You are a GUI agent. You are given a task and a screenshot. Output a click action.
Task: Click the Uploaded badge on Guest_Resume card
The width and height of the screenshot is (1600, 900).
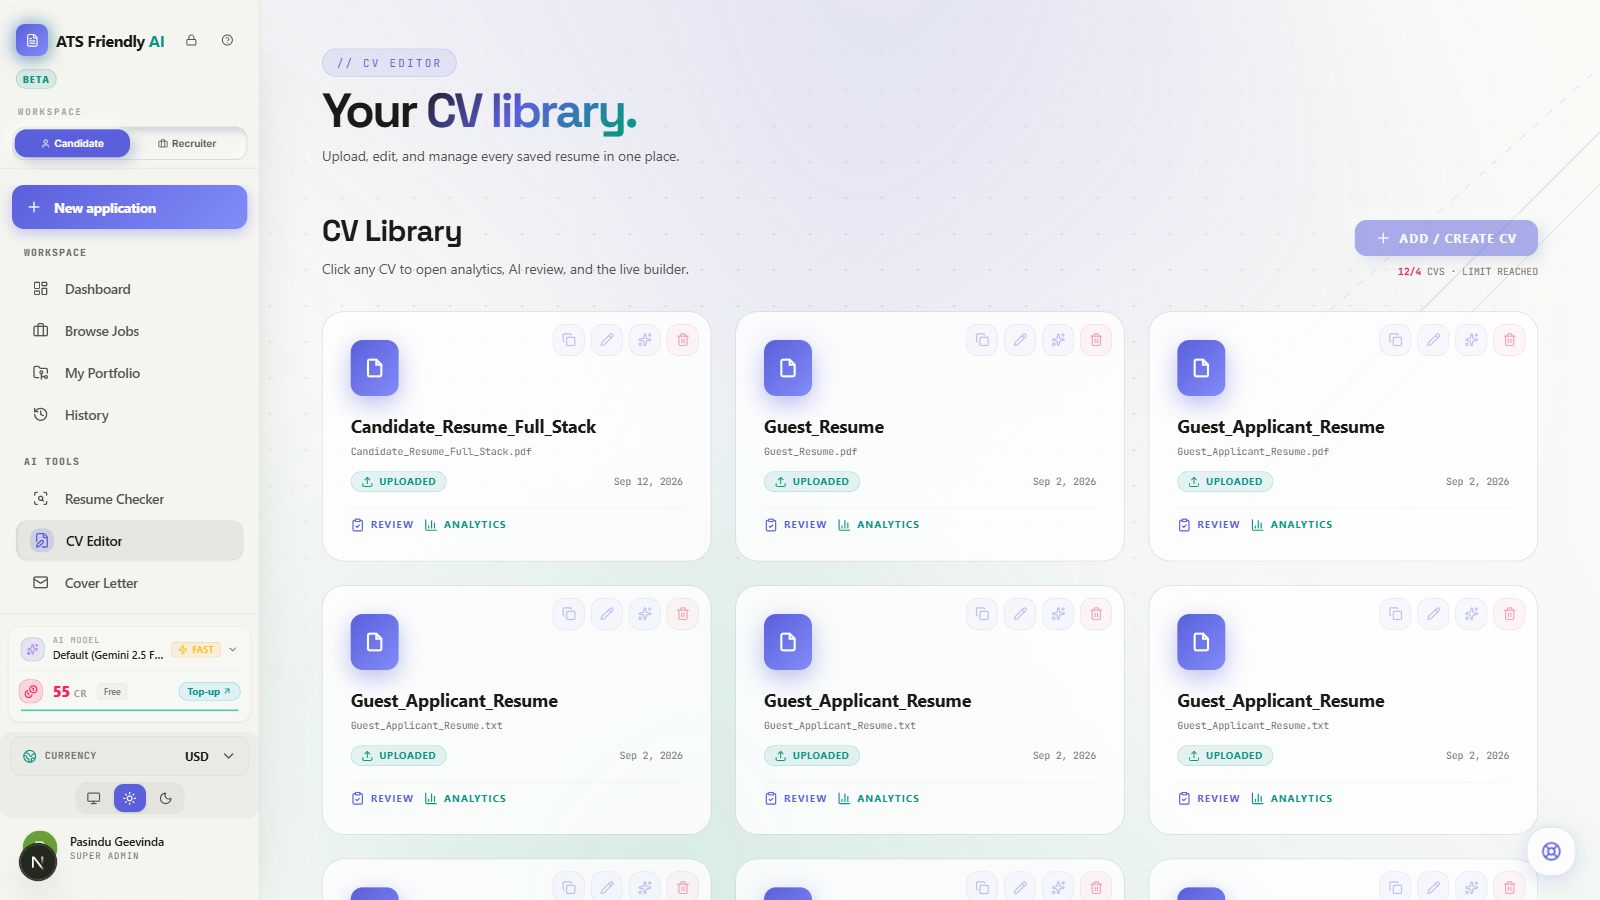(811, 482)
